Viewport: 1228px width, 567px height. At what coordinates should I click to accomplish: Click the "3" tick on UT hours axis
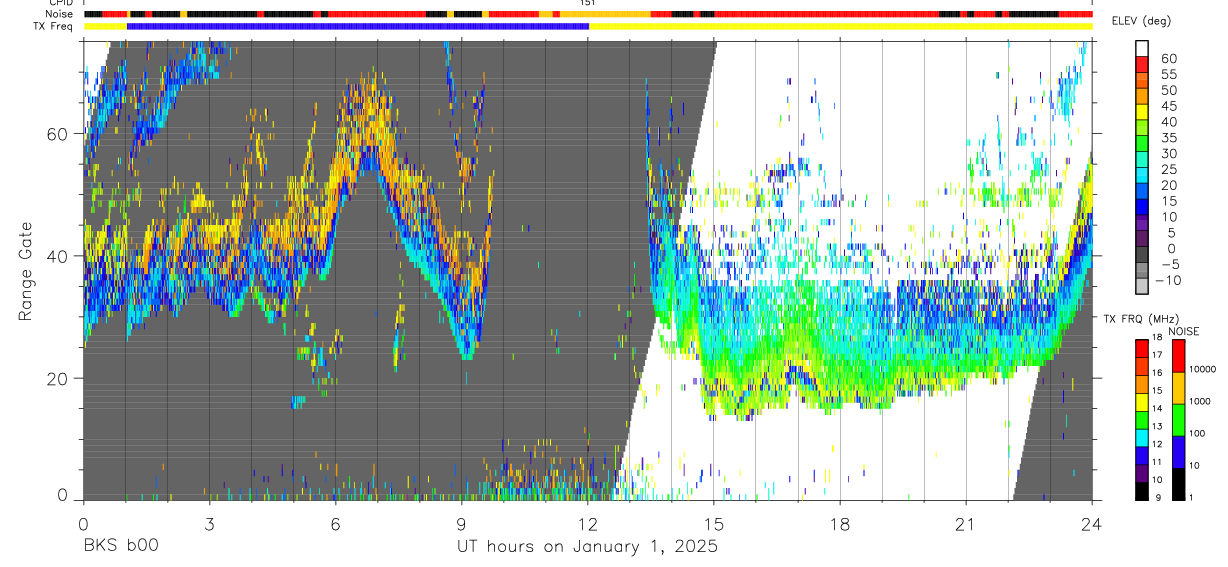[209, 523]
